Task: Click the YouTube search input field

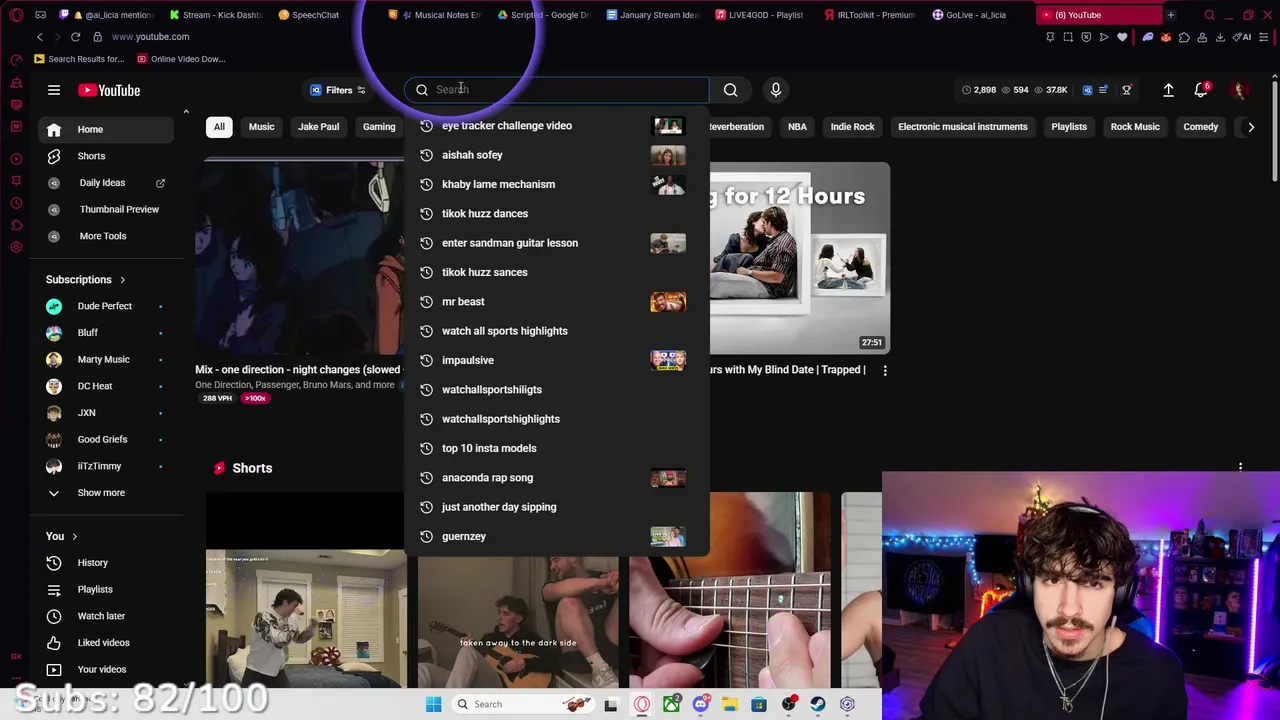Action: click(556, 90)
